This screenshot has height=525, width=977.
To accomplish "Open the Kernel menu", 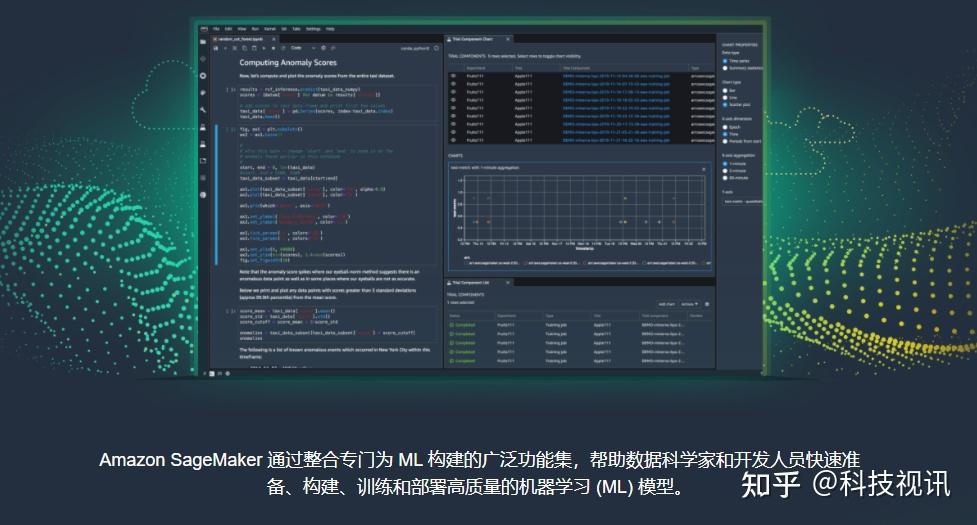I will (270, 29).
